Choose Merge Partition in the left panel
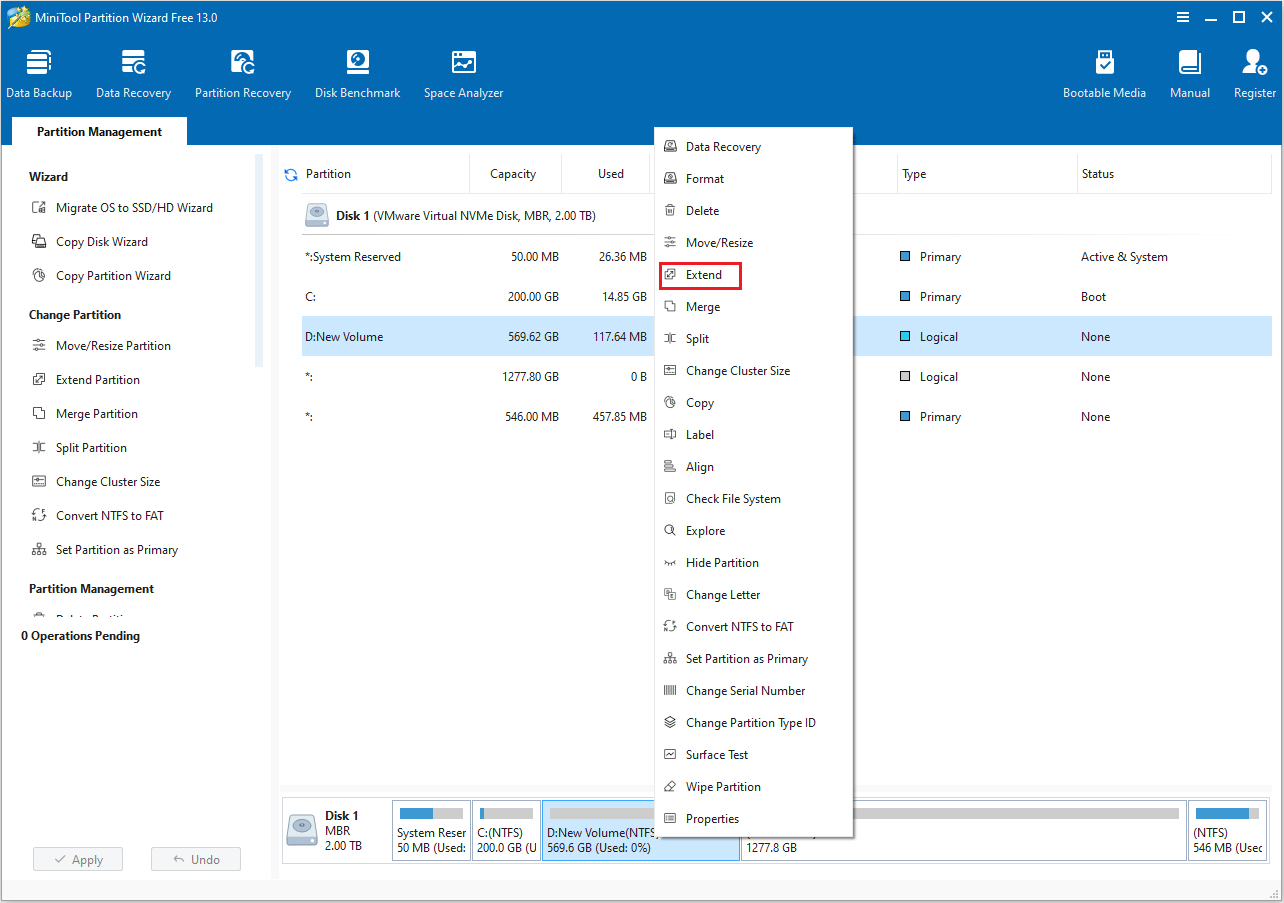Screen dimensions: 1284x903 [85, 414]
